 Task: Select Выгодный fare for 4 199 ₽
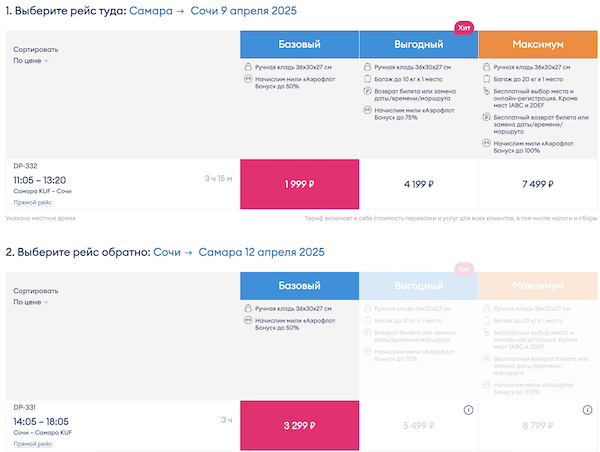(418, 184)
